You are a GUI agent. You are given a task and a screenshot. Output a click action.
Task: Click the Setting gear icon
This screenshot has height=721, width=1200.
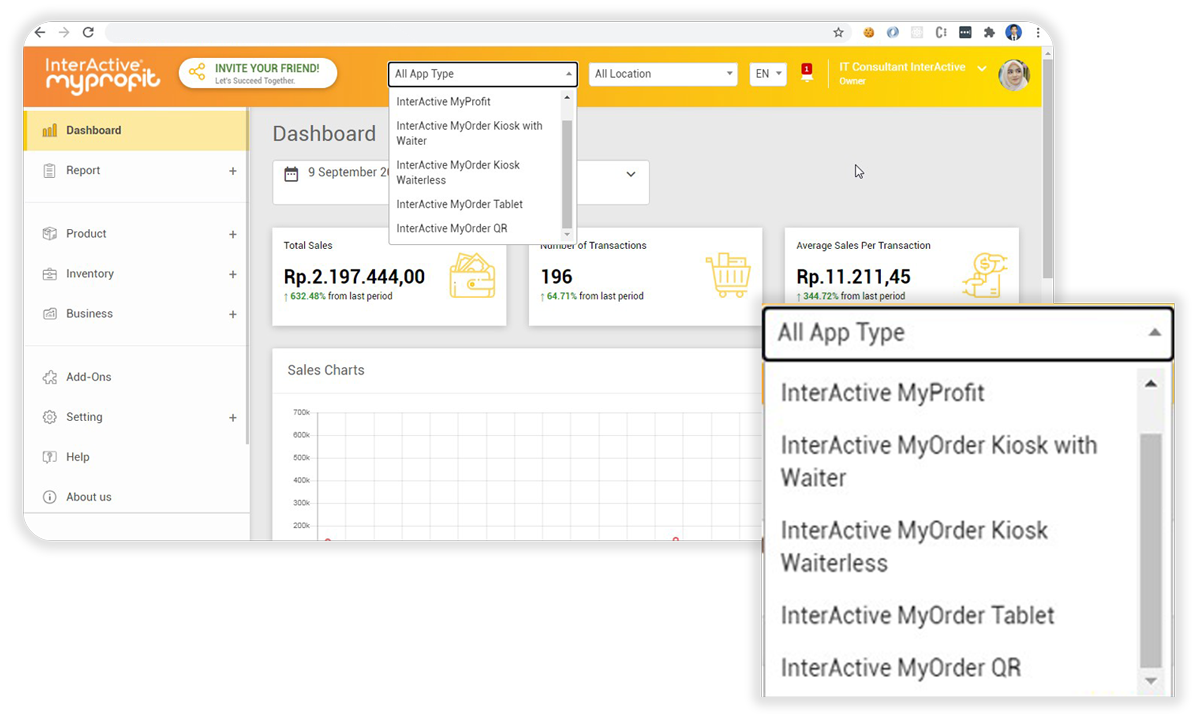point(50,417)
